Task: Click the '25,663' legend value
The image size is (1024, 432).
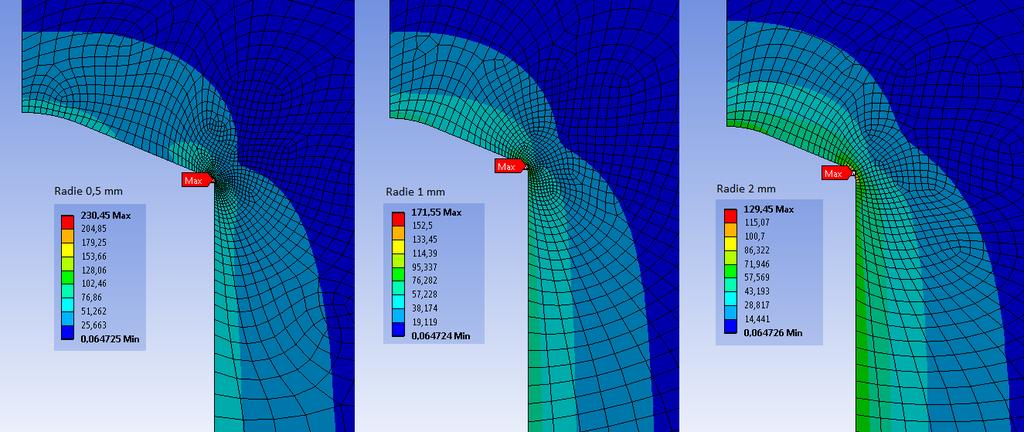Action: 93,324
